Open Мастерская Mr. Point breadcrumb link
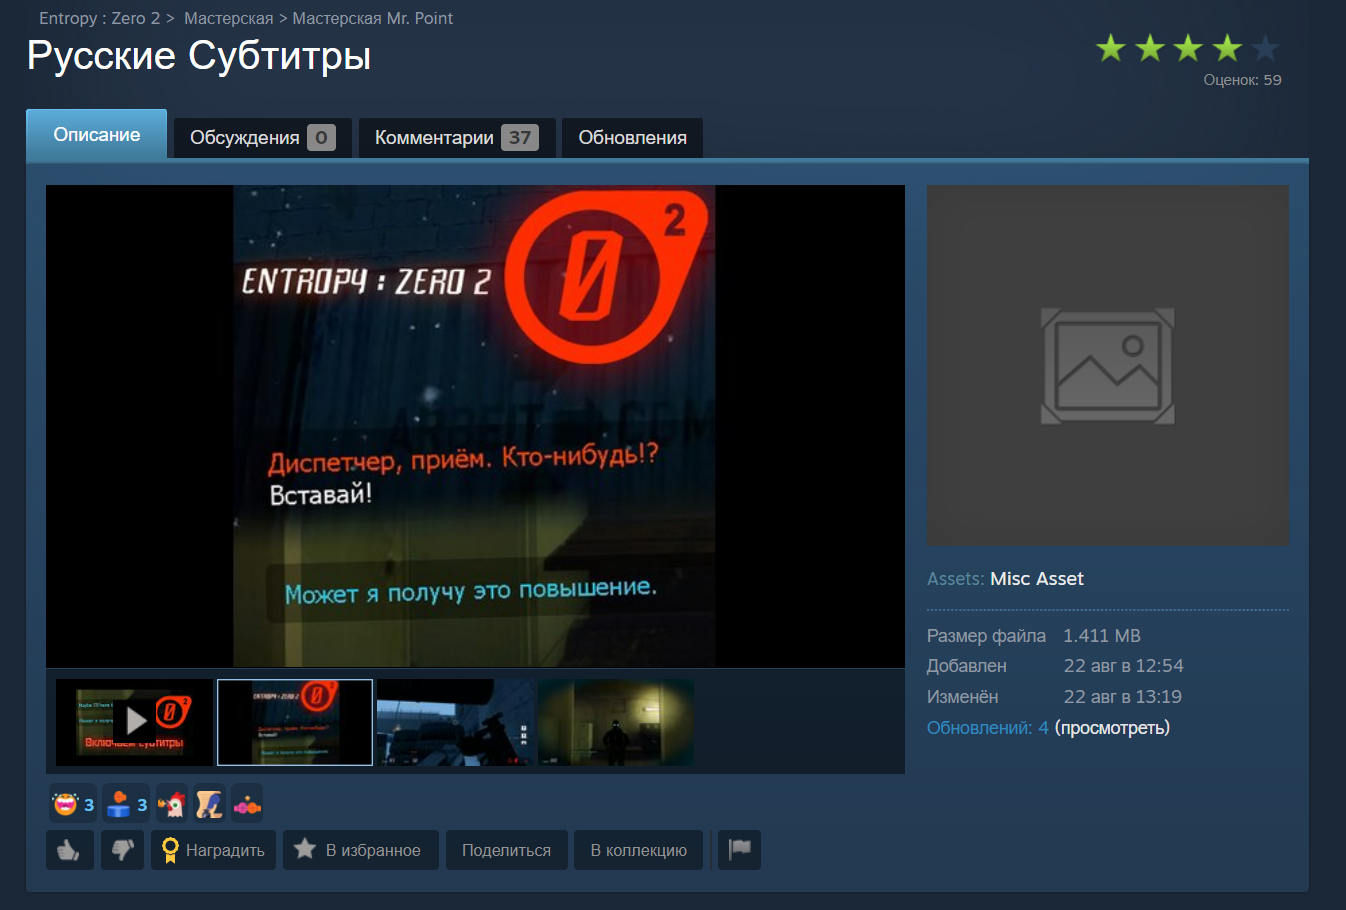The image size is (1346, 910). [372, 18]
